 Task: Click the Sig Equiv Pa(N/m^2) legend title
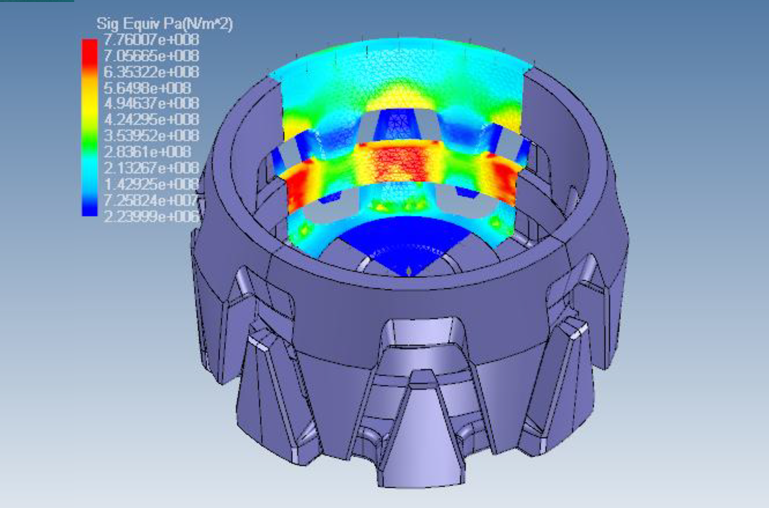(164, 24)
